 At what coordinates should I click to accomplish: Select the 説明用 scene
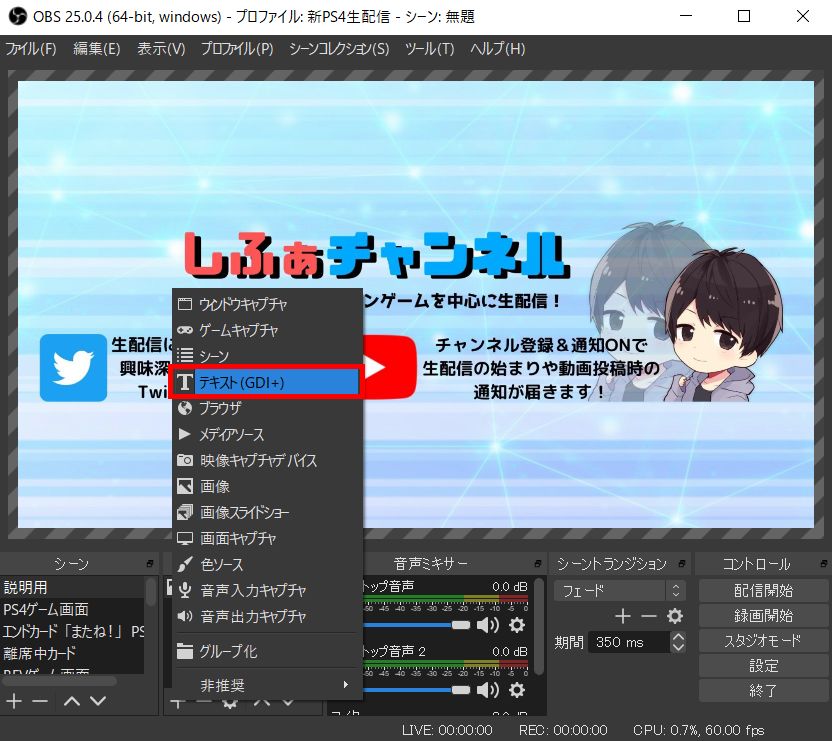pyautogui.click(x=72, y=587)
